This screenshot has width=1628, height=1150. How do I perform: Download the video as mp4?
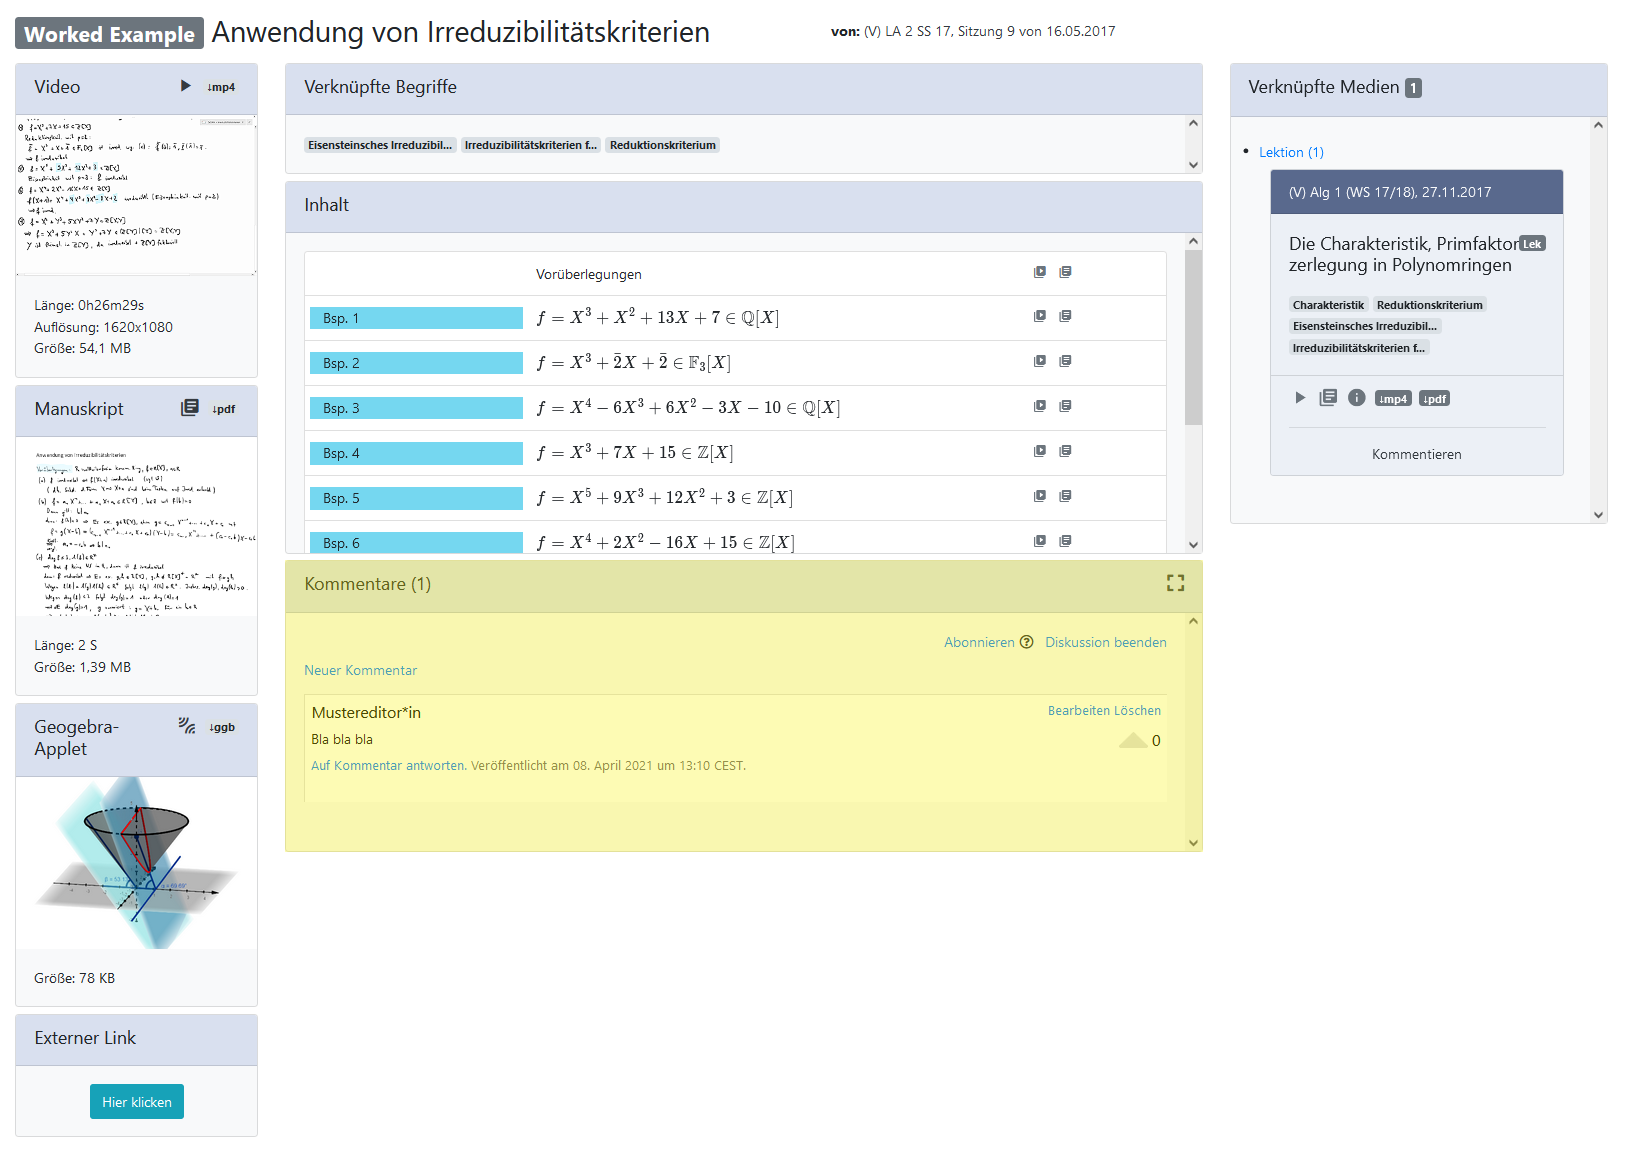coord(221,87)
